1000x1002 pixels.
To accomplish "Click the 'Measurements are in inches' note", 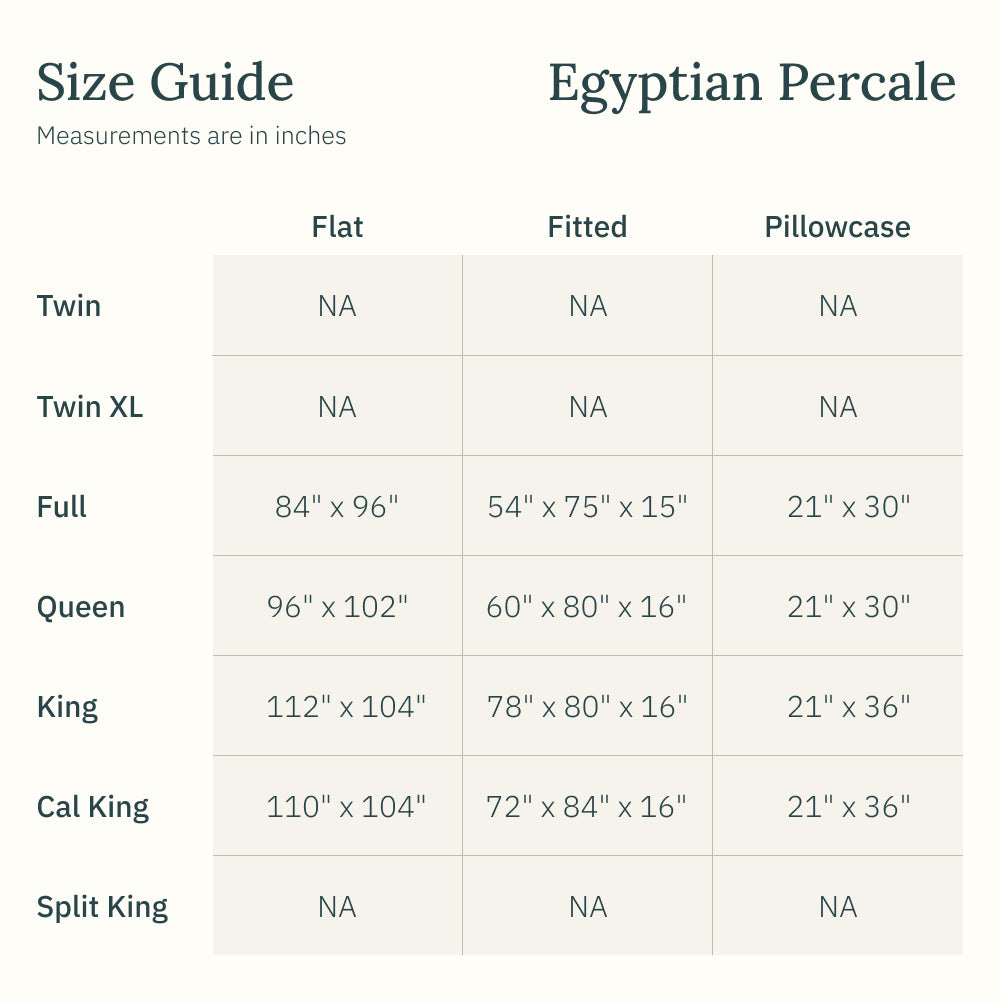I will (191, 136).
